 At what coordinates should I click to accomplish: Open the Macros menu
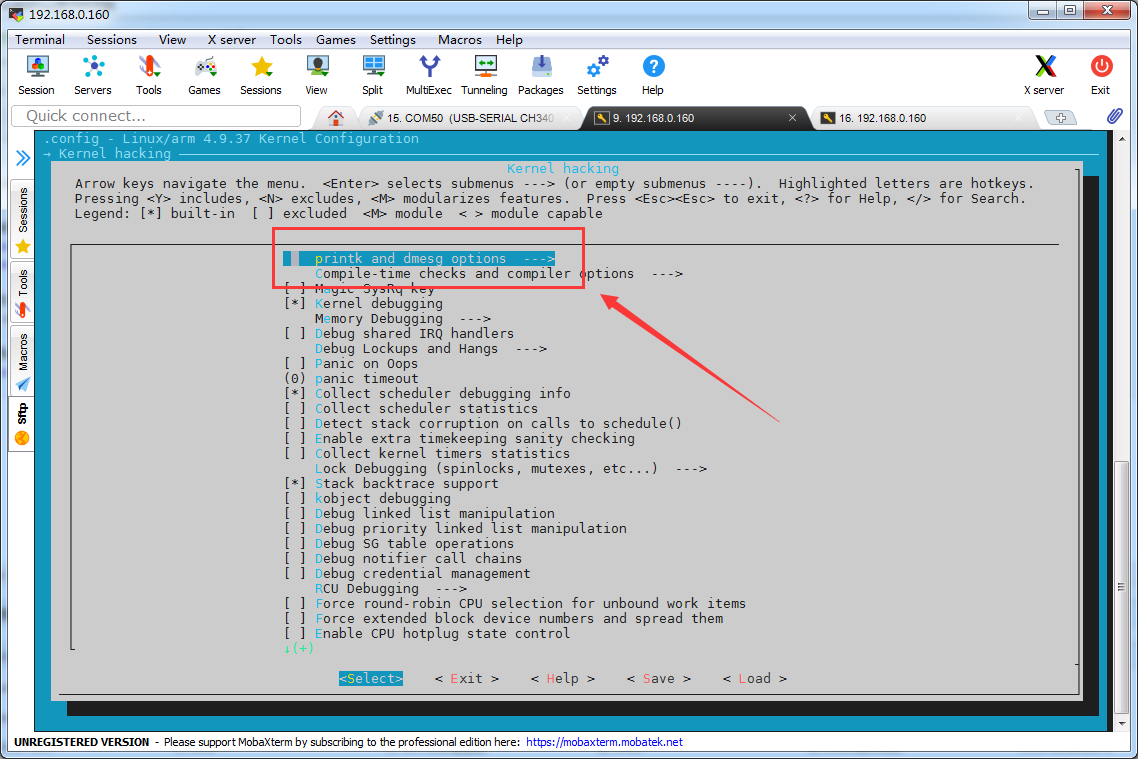459,40
